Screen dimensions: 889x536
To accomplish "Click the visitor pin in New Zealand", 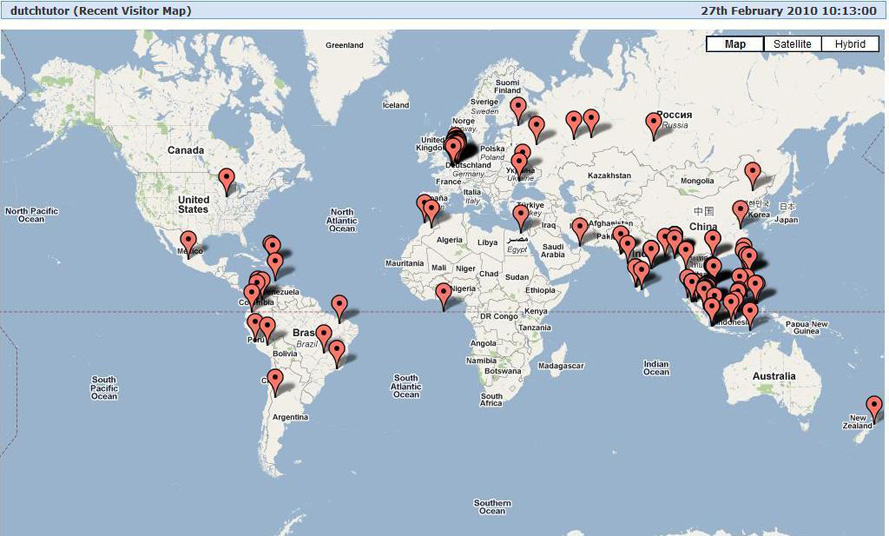I will pyautogui.click(x=874, y=410).
